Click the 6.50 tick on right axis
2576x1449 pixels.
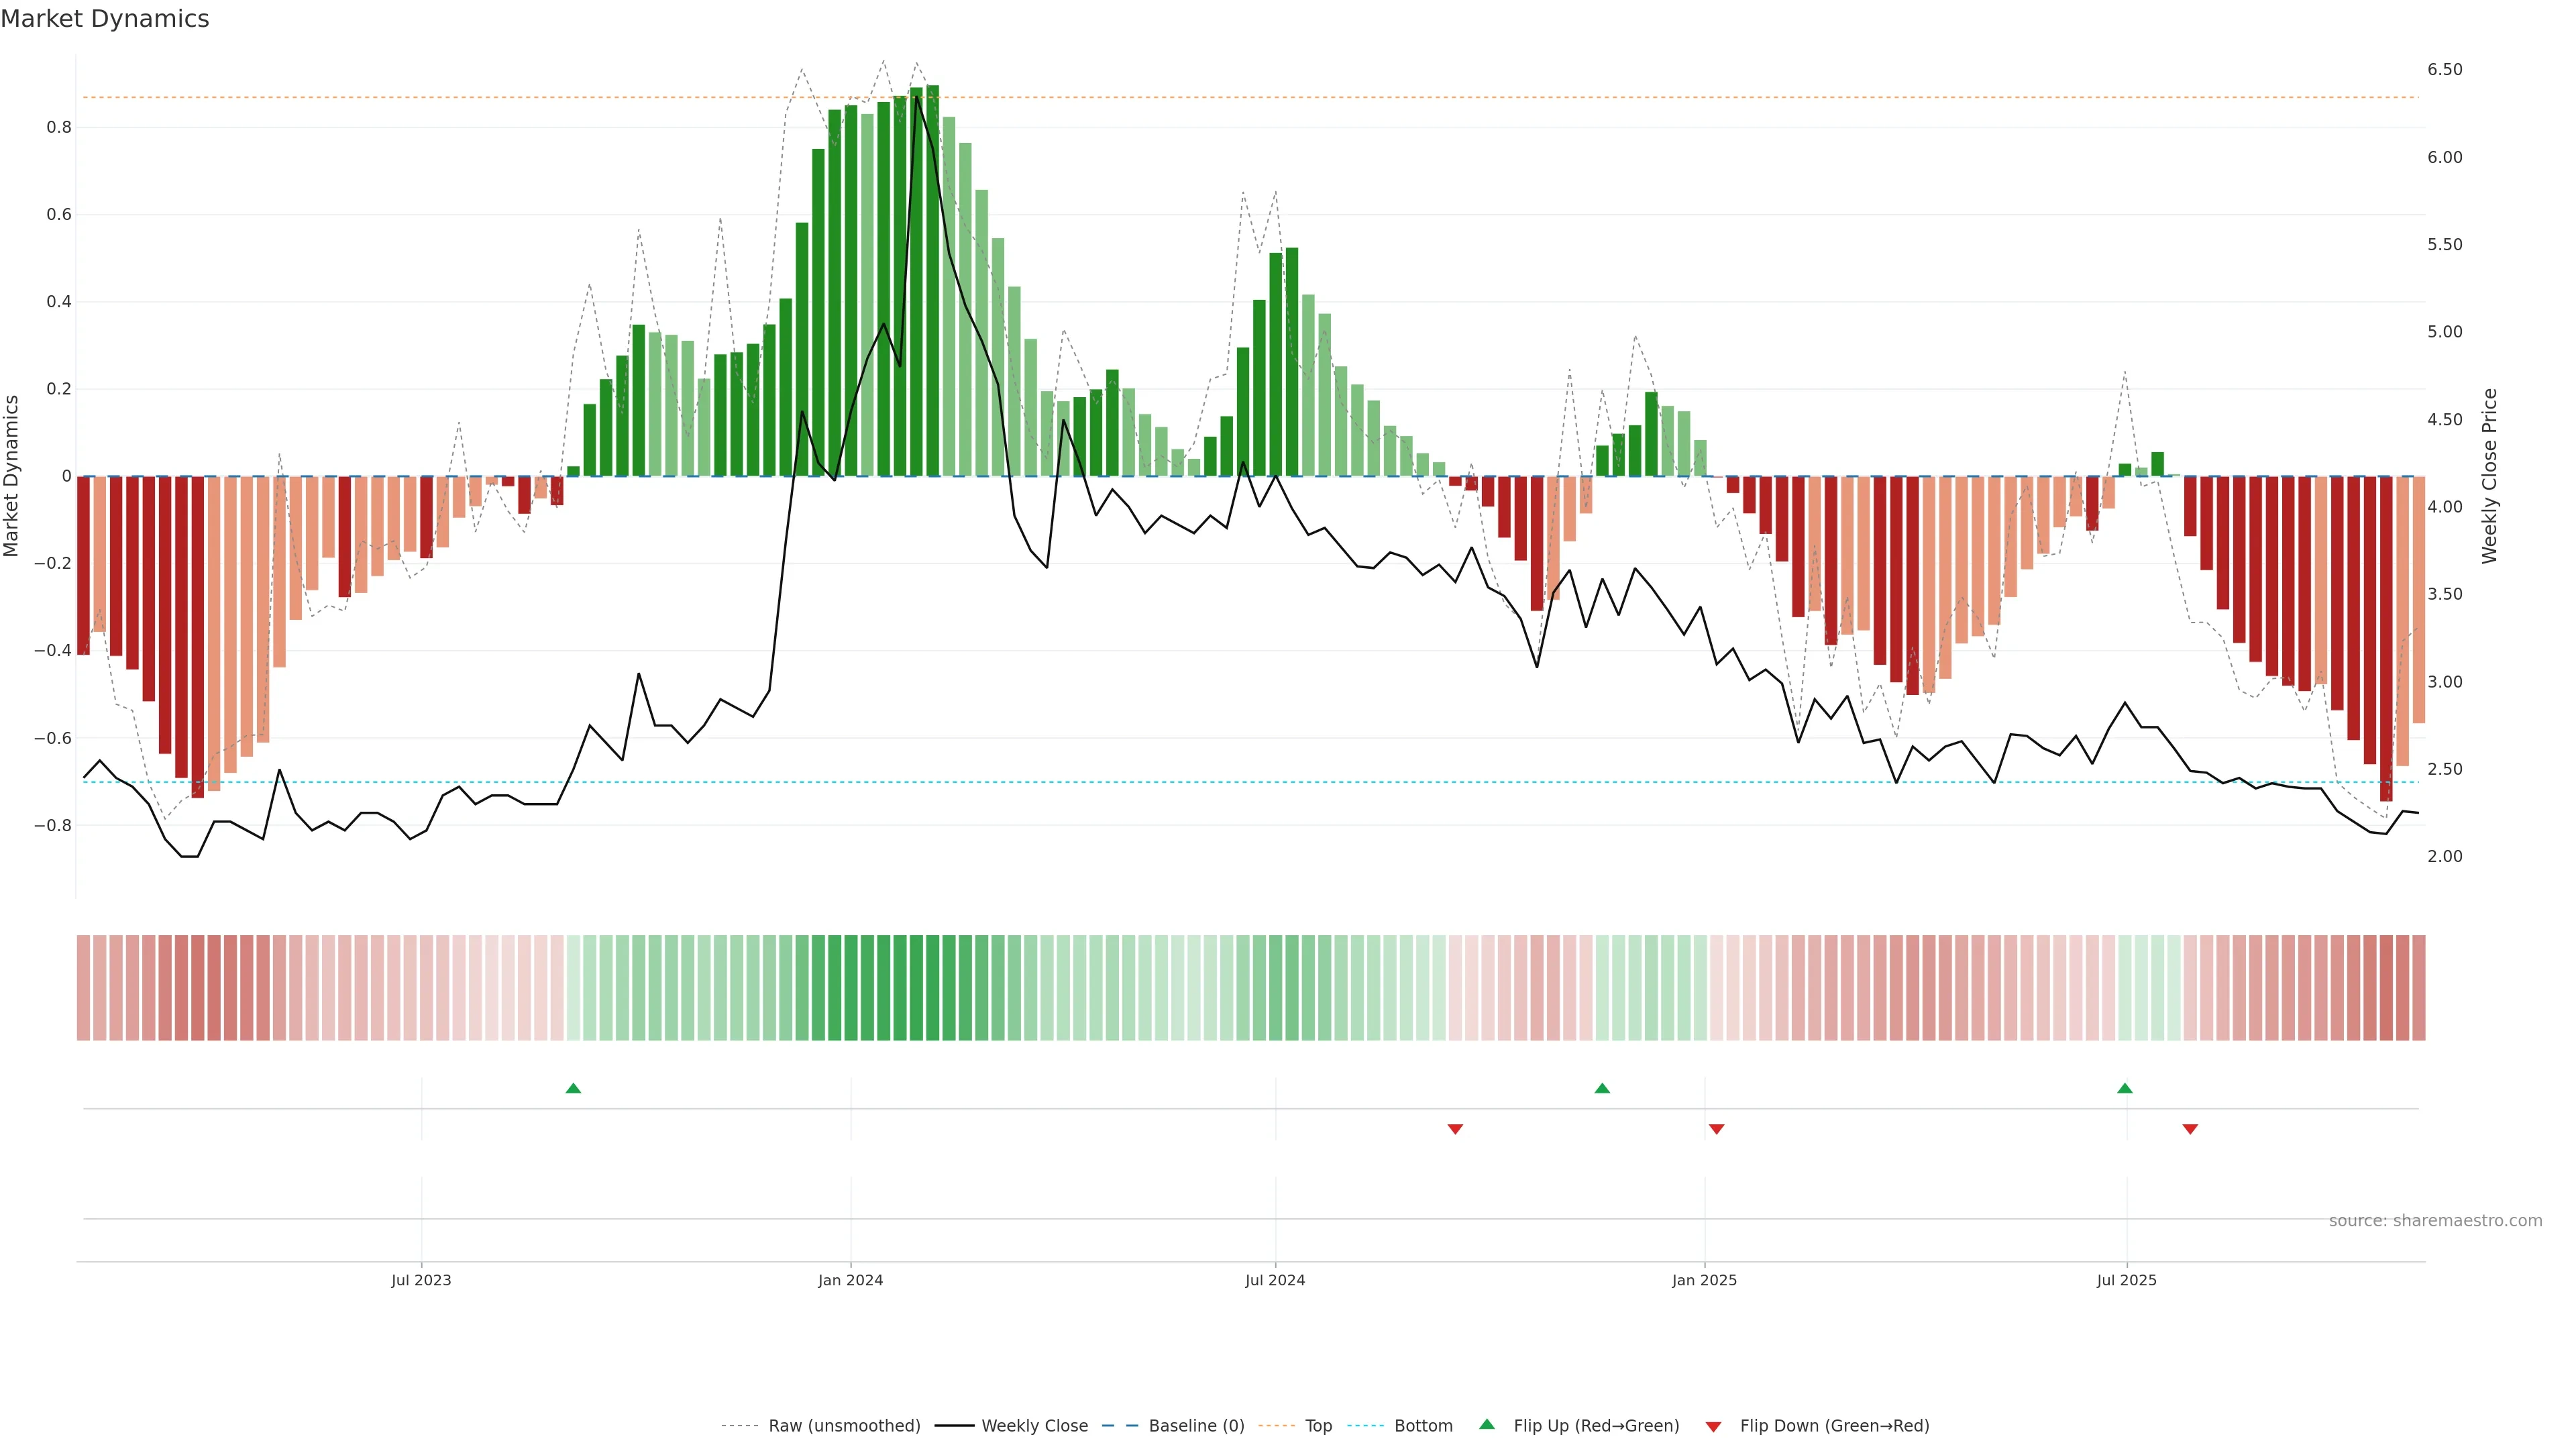(2444, 69)
